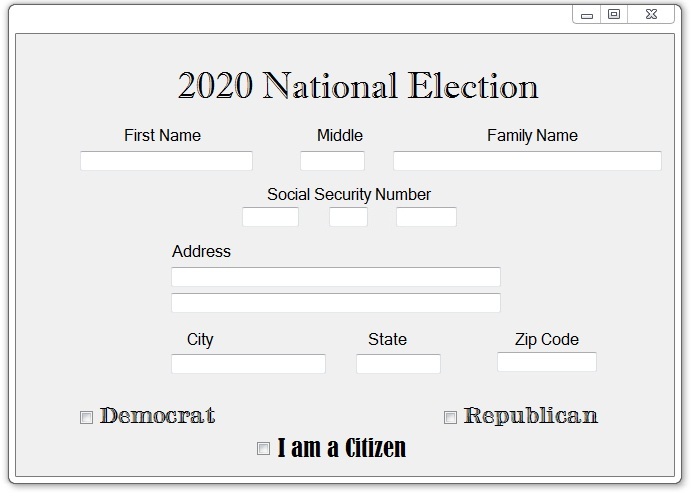This screenshot has height=498, width=693.
Task: Click the State input field
Action: pos(398,364)
